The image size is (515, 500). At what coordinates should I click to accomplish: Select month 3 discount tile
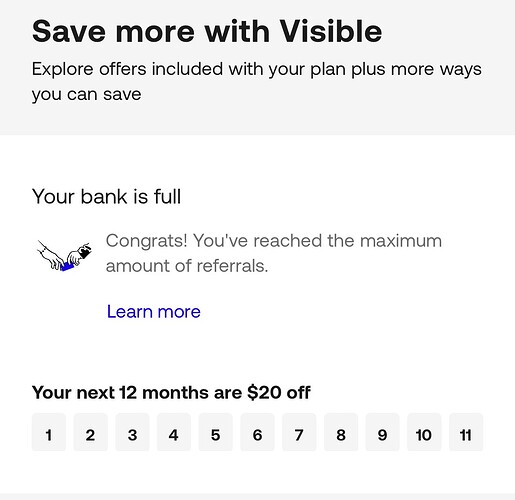click(x=132, y=432)
